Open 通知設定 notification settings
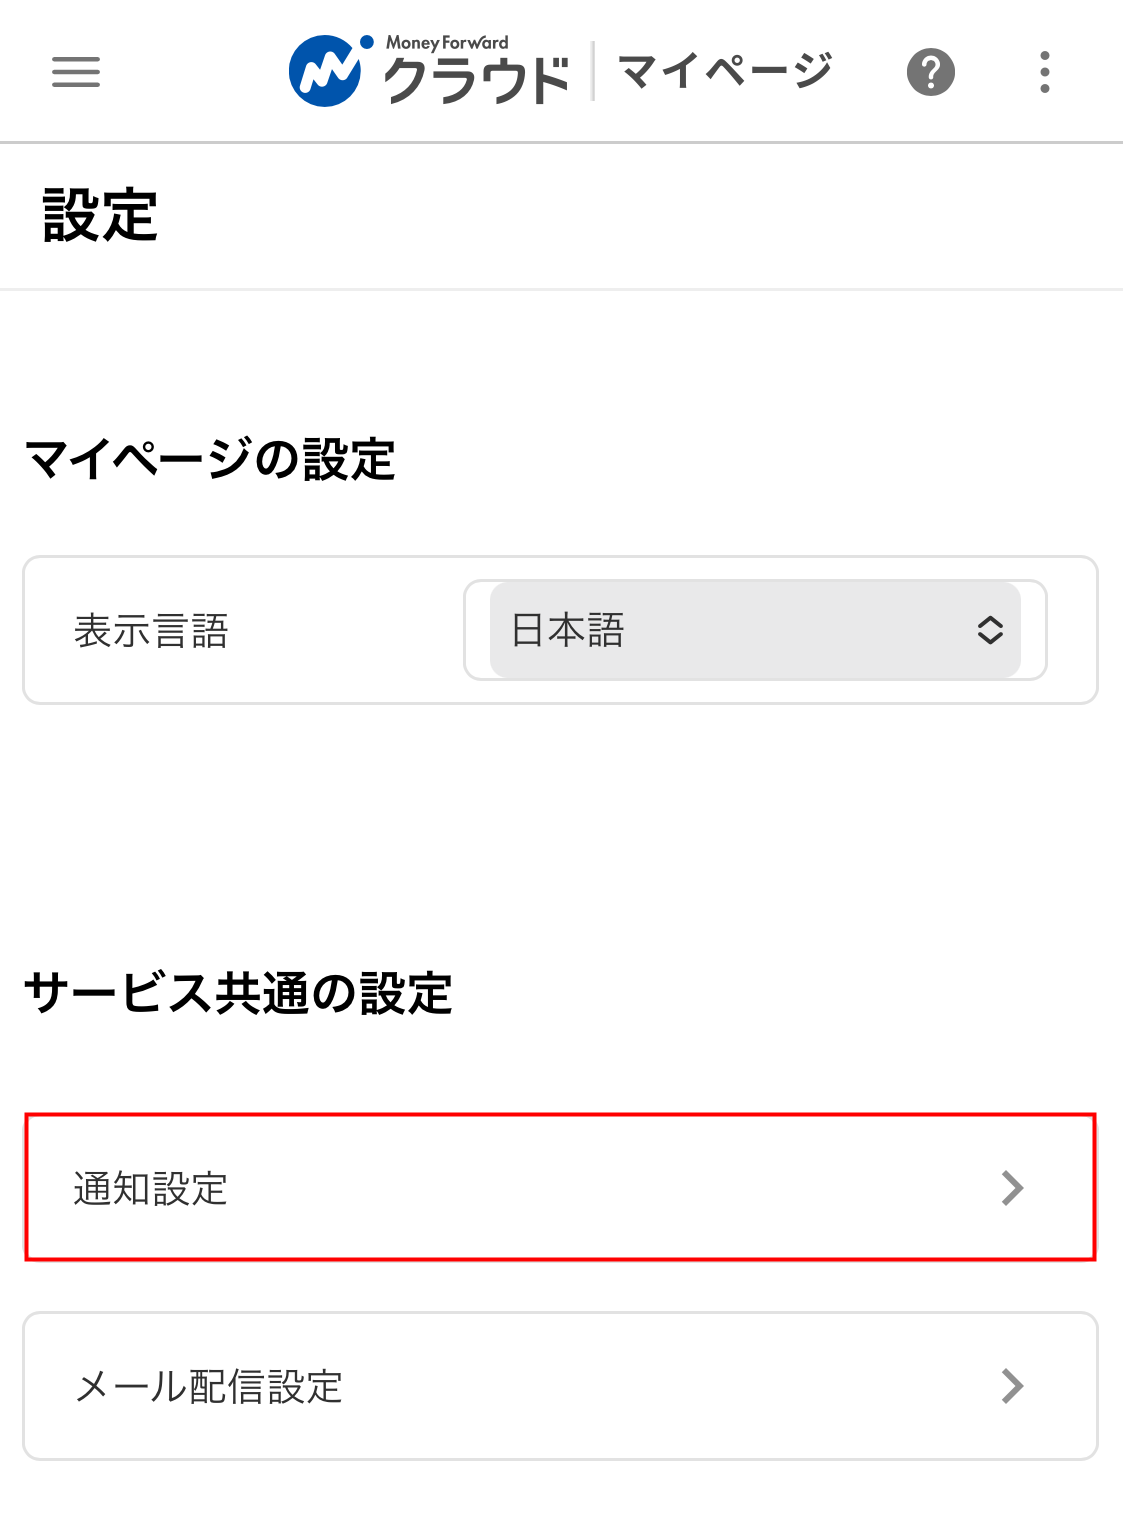Viewport: 1123px width, 1538px height. (560, 1188)
